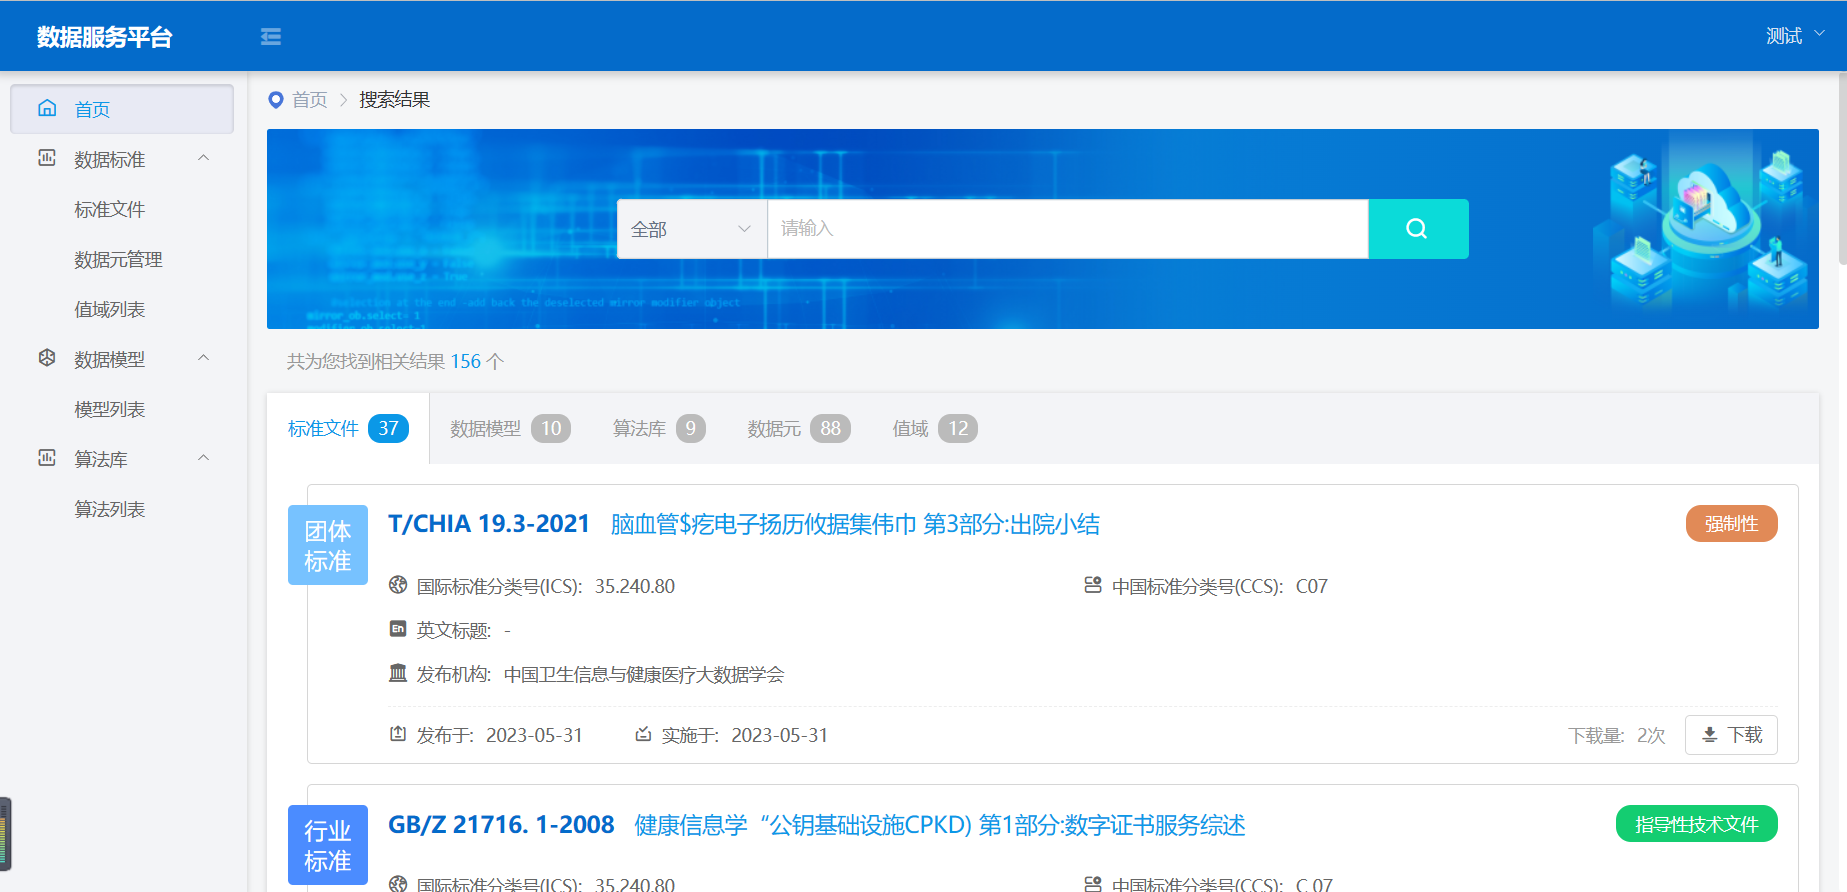
Task: Switch to the 值域 12 tab
Action: click(934, 428)
